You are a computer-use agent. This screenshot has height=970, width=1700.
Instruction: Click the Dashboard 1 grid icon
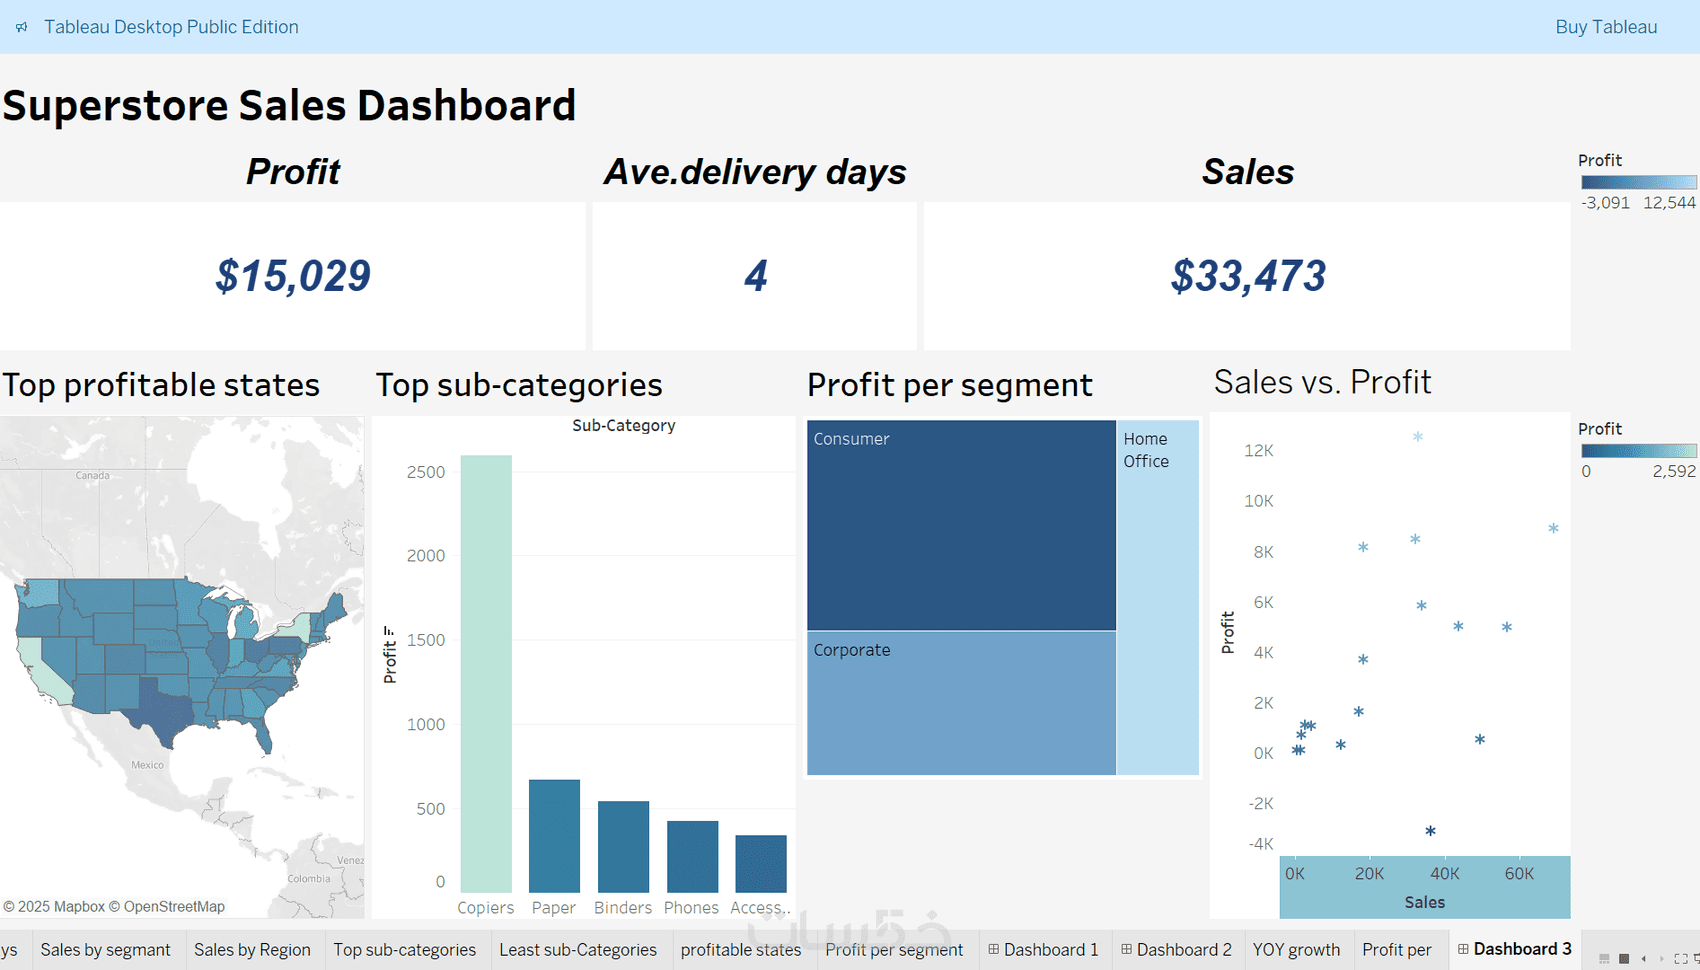point(993,949)
